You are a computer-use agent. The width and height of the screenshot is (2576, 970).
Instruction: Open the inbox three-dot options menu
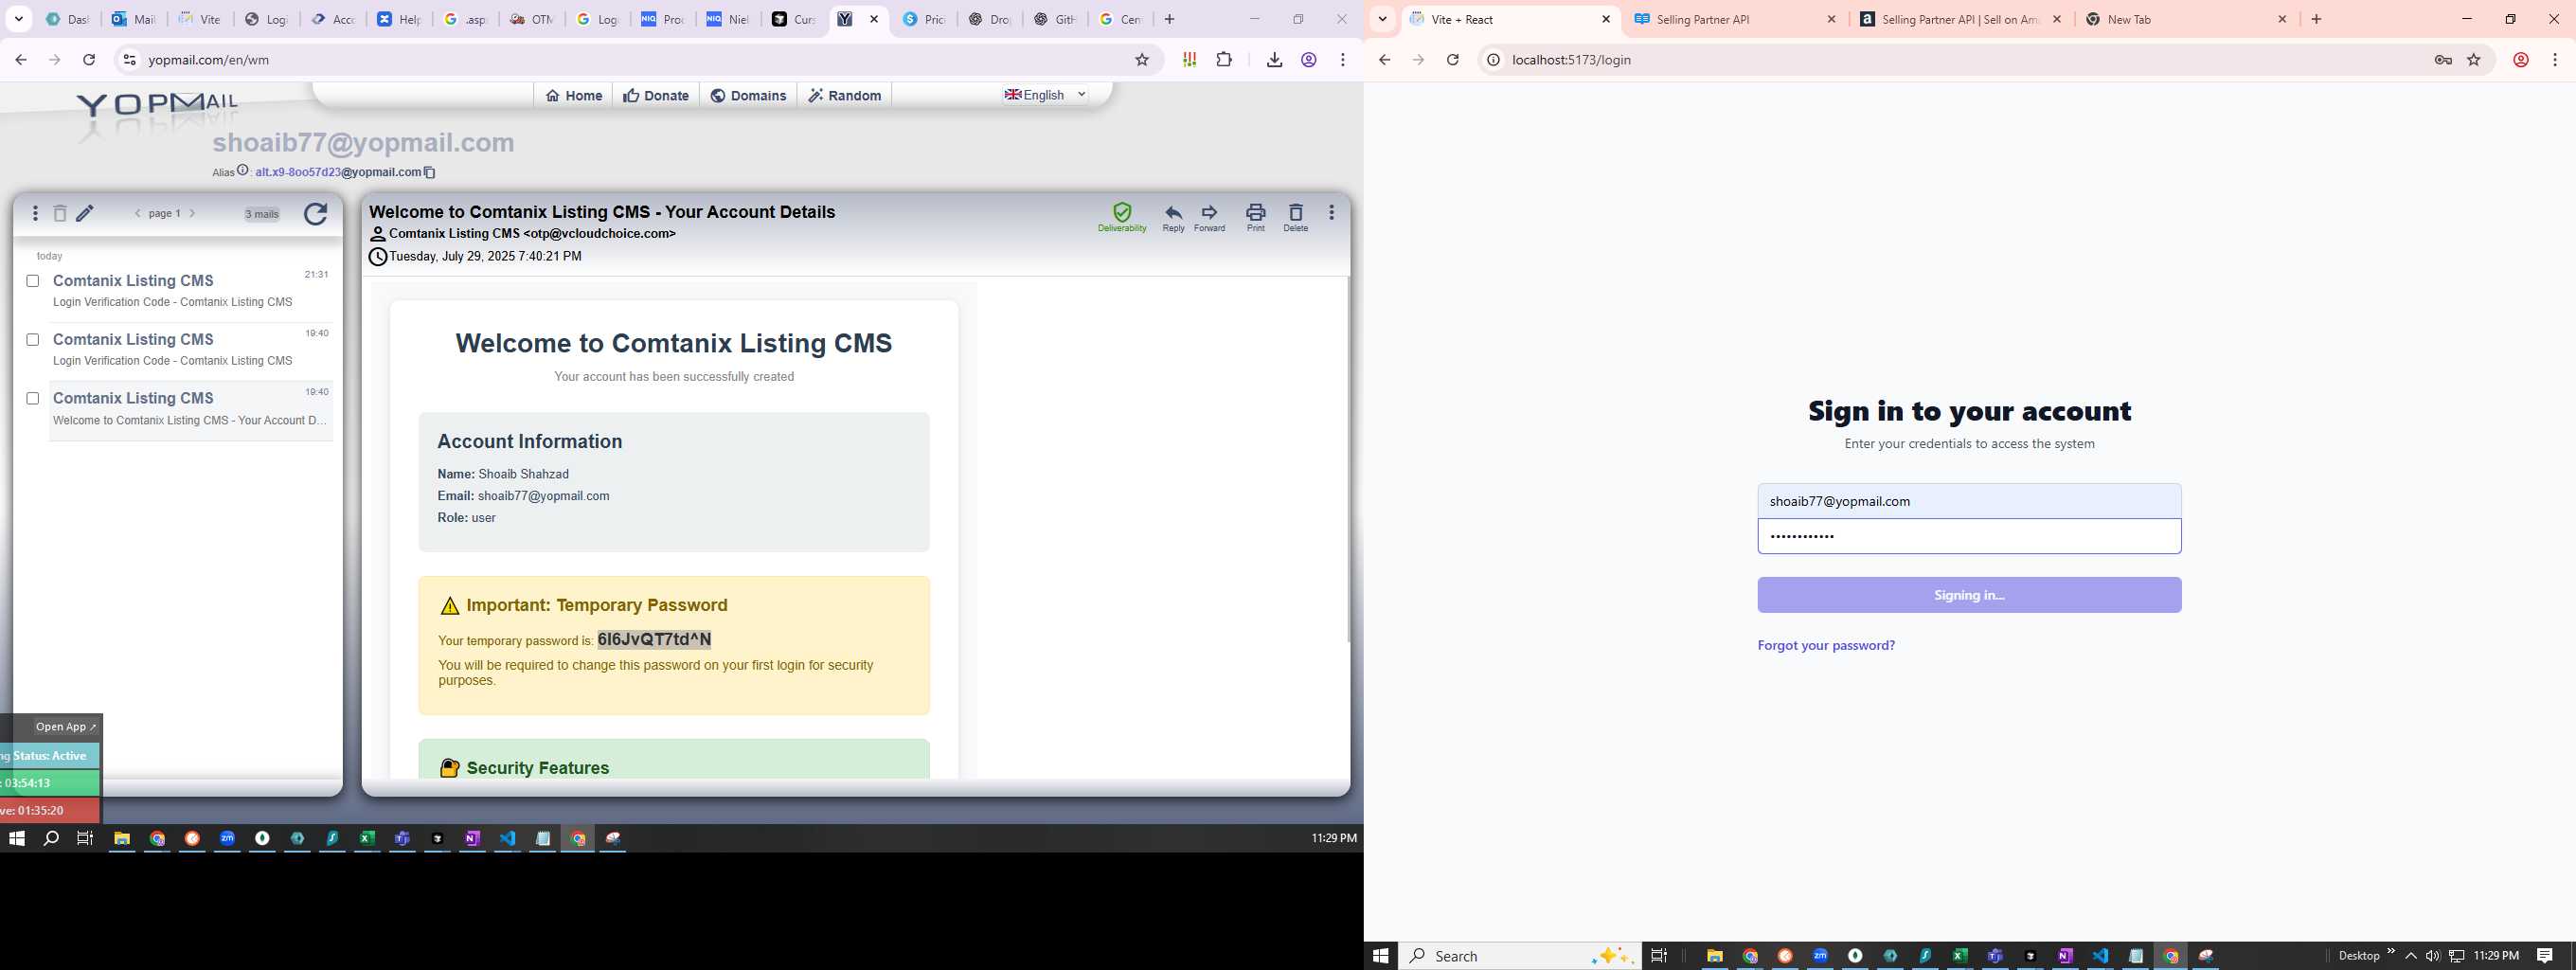[35, 213]
